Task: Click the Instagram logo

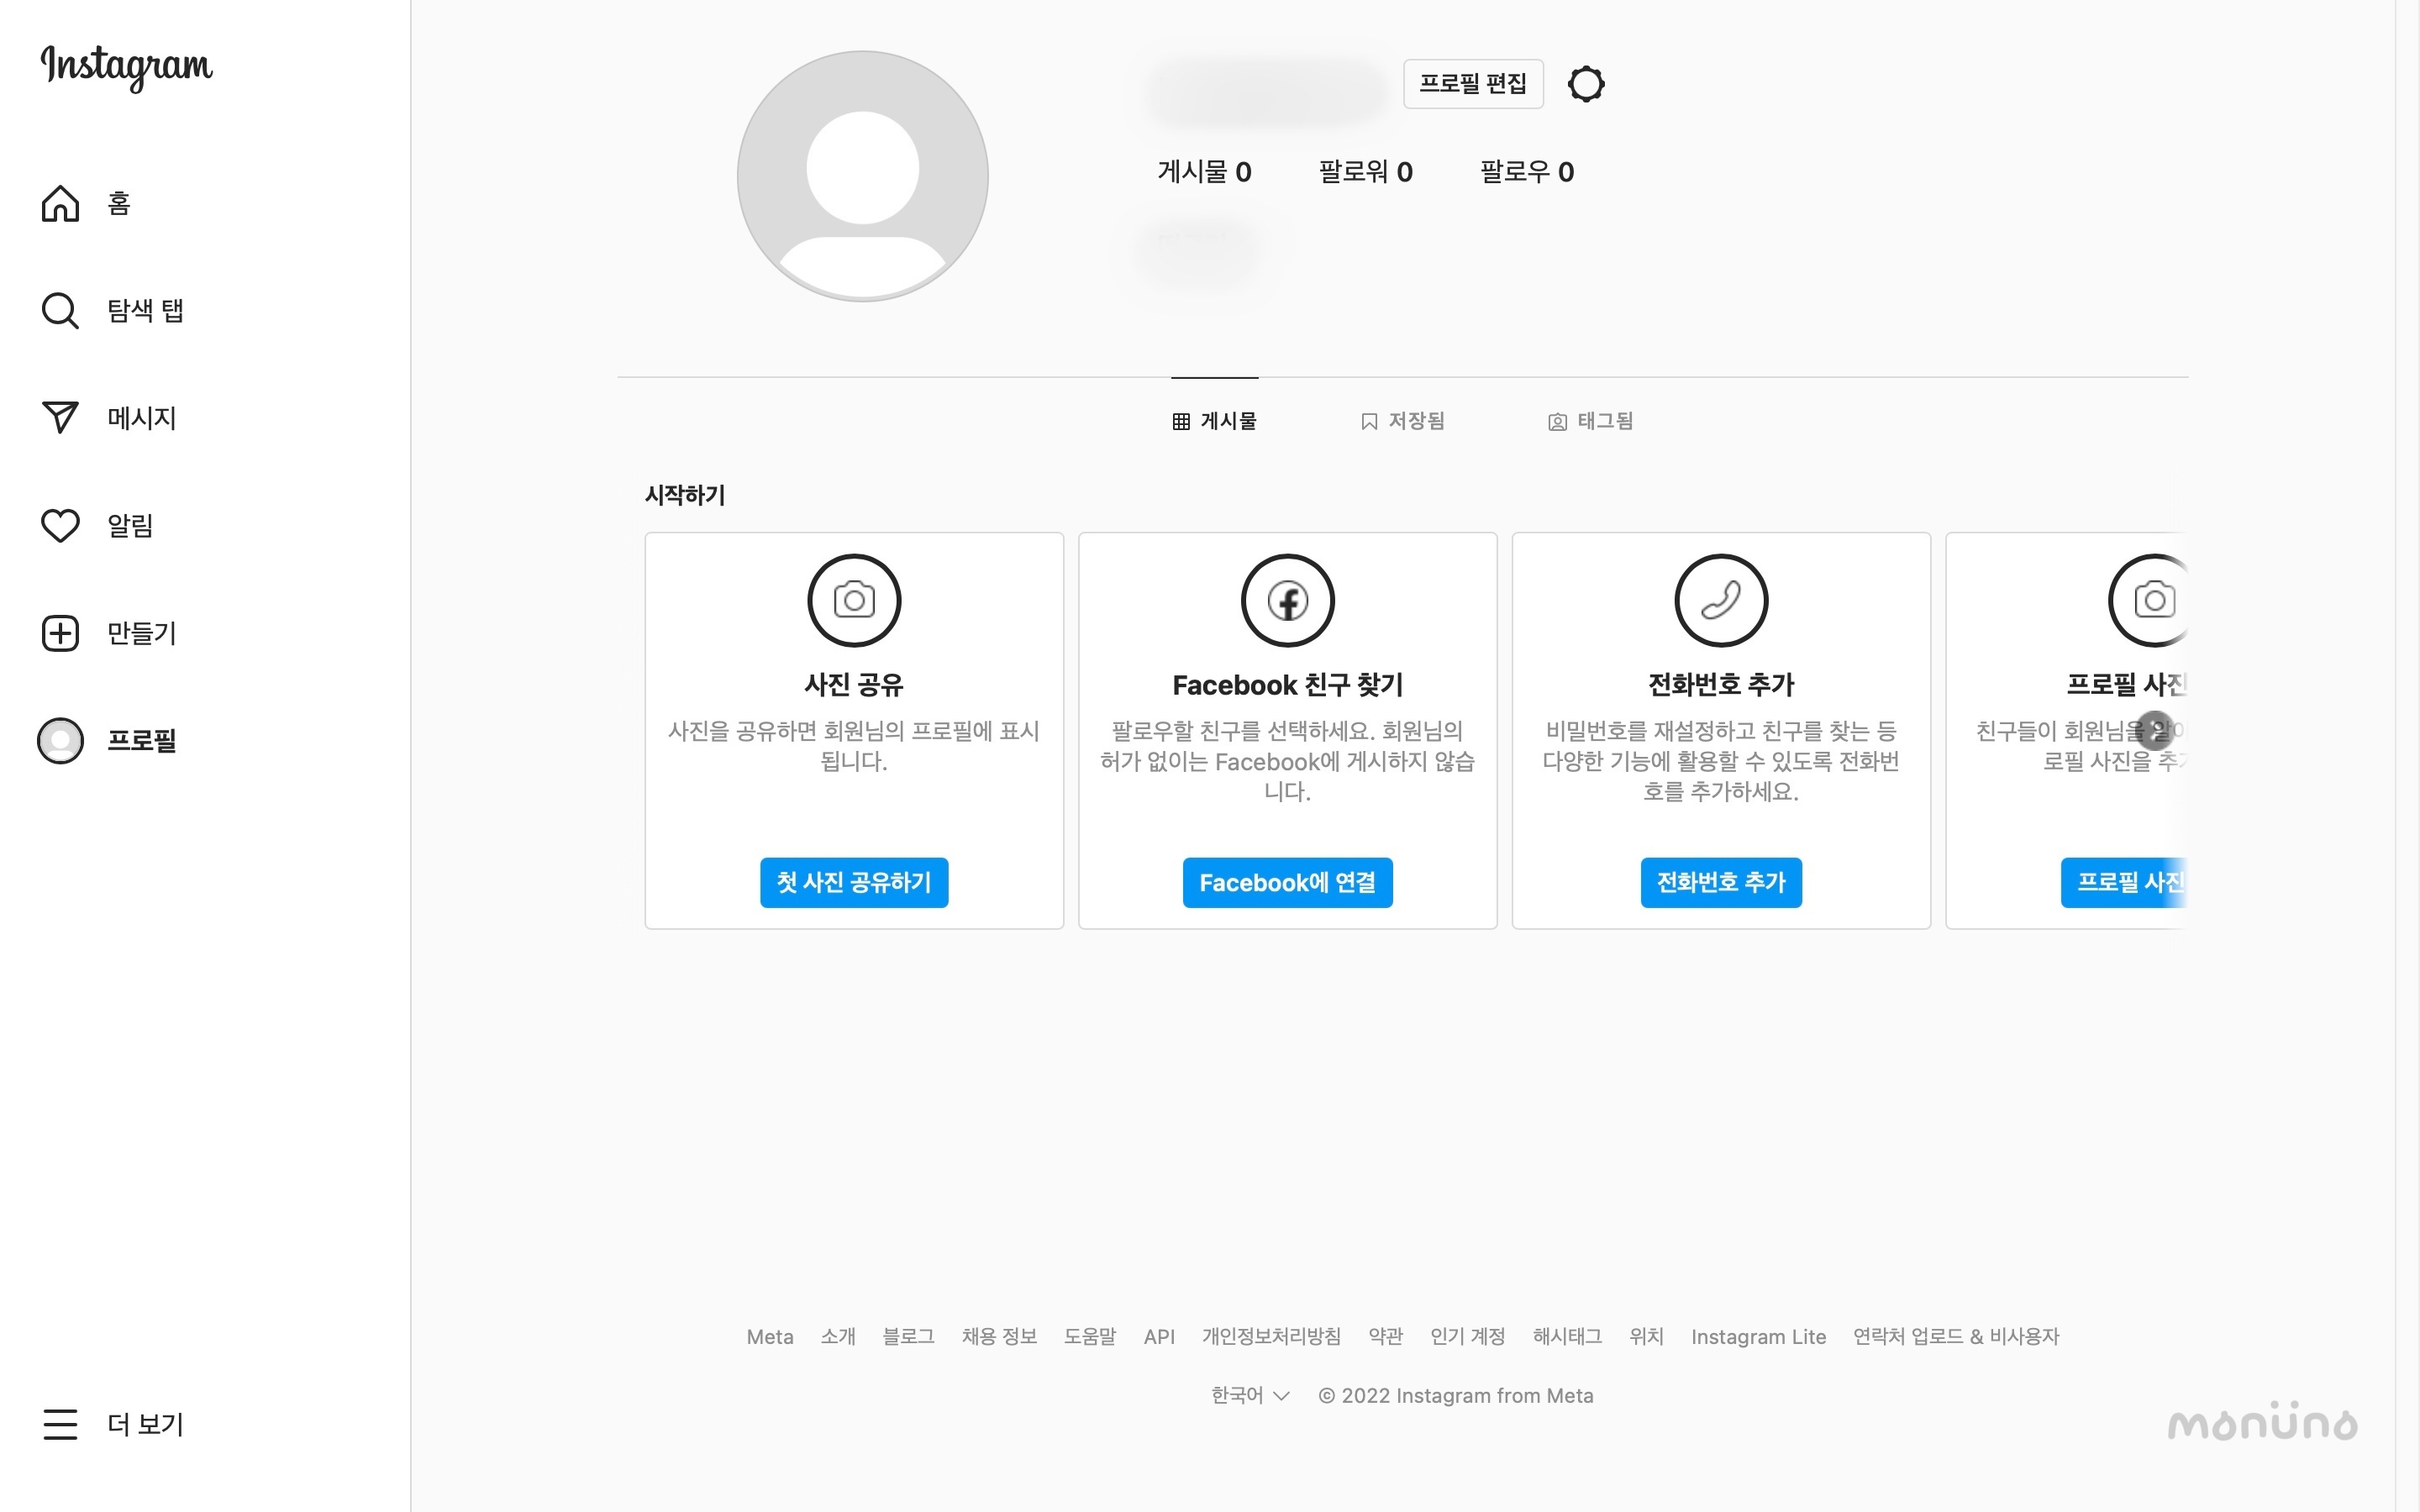Action: click(x=126, y=67)
